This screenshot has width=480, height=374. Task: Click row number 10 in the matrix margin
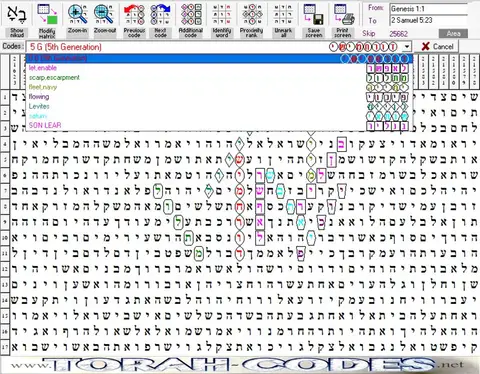pos(5,238)
